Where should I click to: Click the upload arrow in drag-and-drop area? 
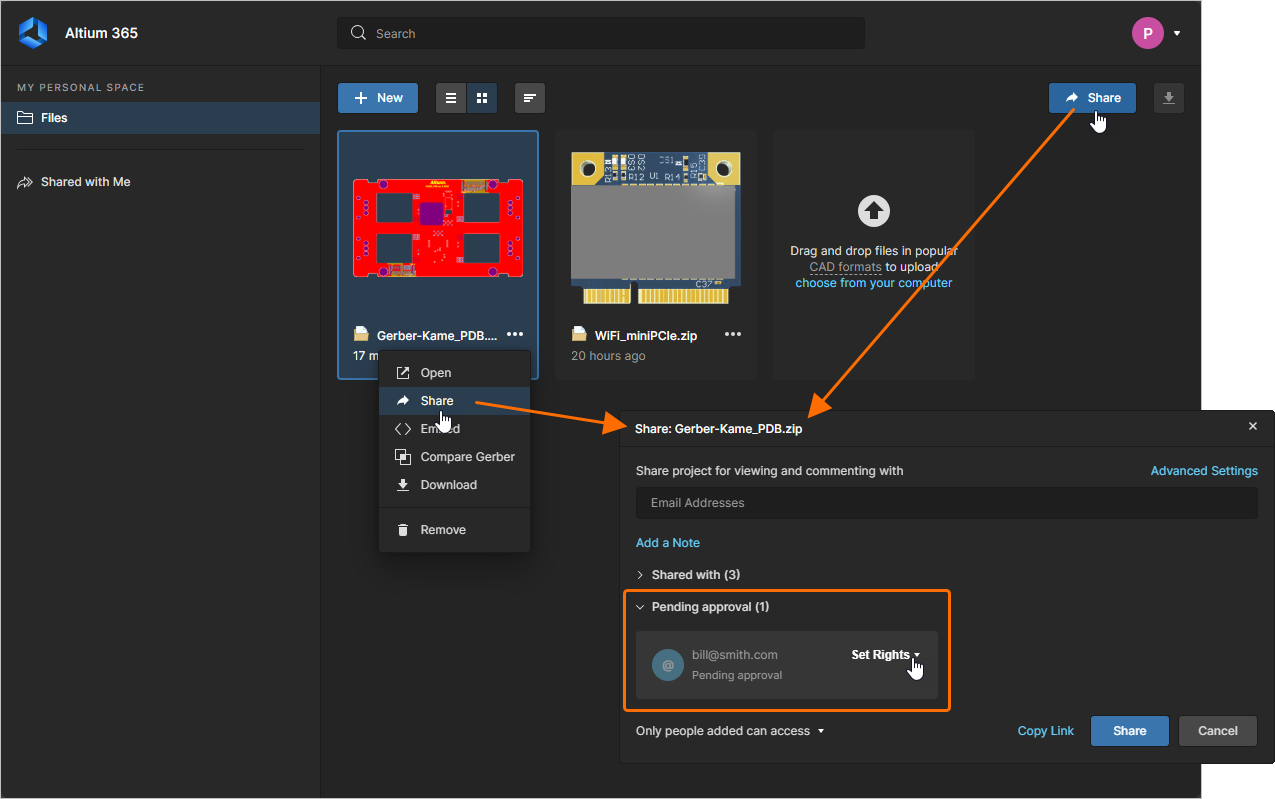(873, 211)
